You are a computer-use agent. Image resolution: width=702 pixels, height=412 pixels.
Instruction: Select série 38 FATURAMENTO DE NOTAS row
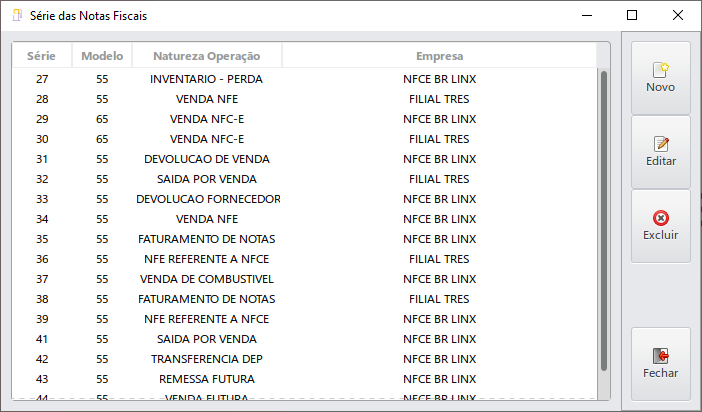(x=205, y=299)
